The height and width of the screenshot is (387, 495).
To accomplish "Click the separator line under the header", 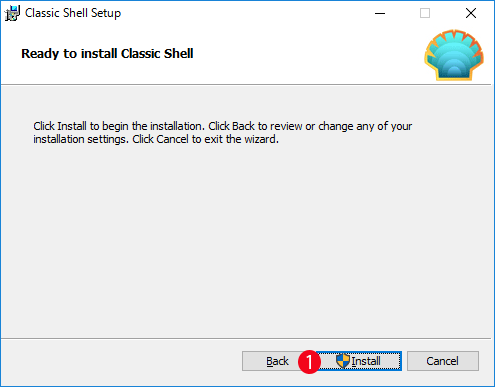I will 246,85.
